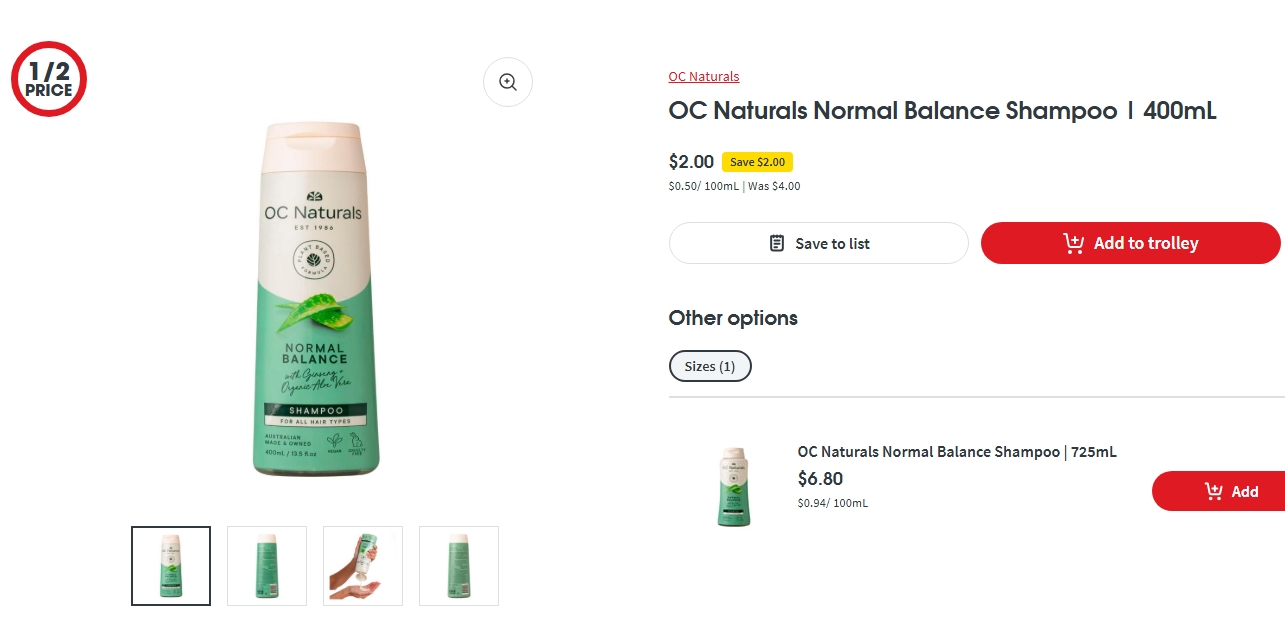Click the magnifier zoom icon on product image

[508, 82]
